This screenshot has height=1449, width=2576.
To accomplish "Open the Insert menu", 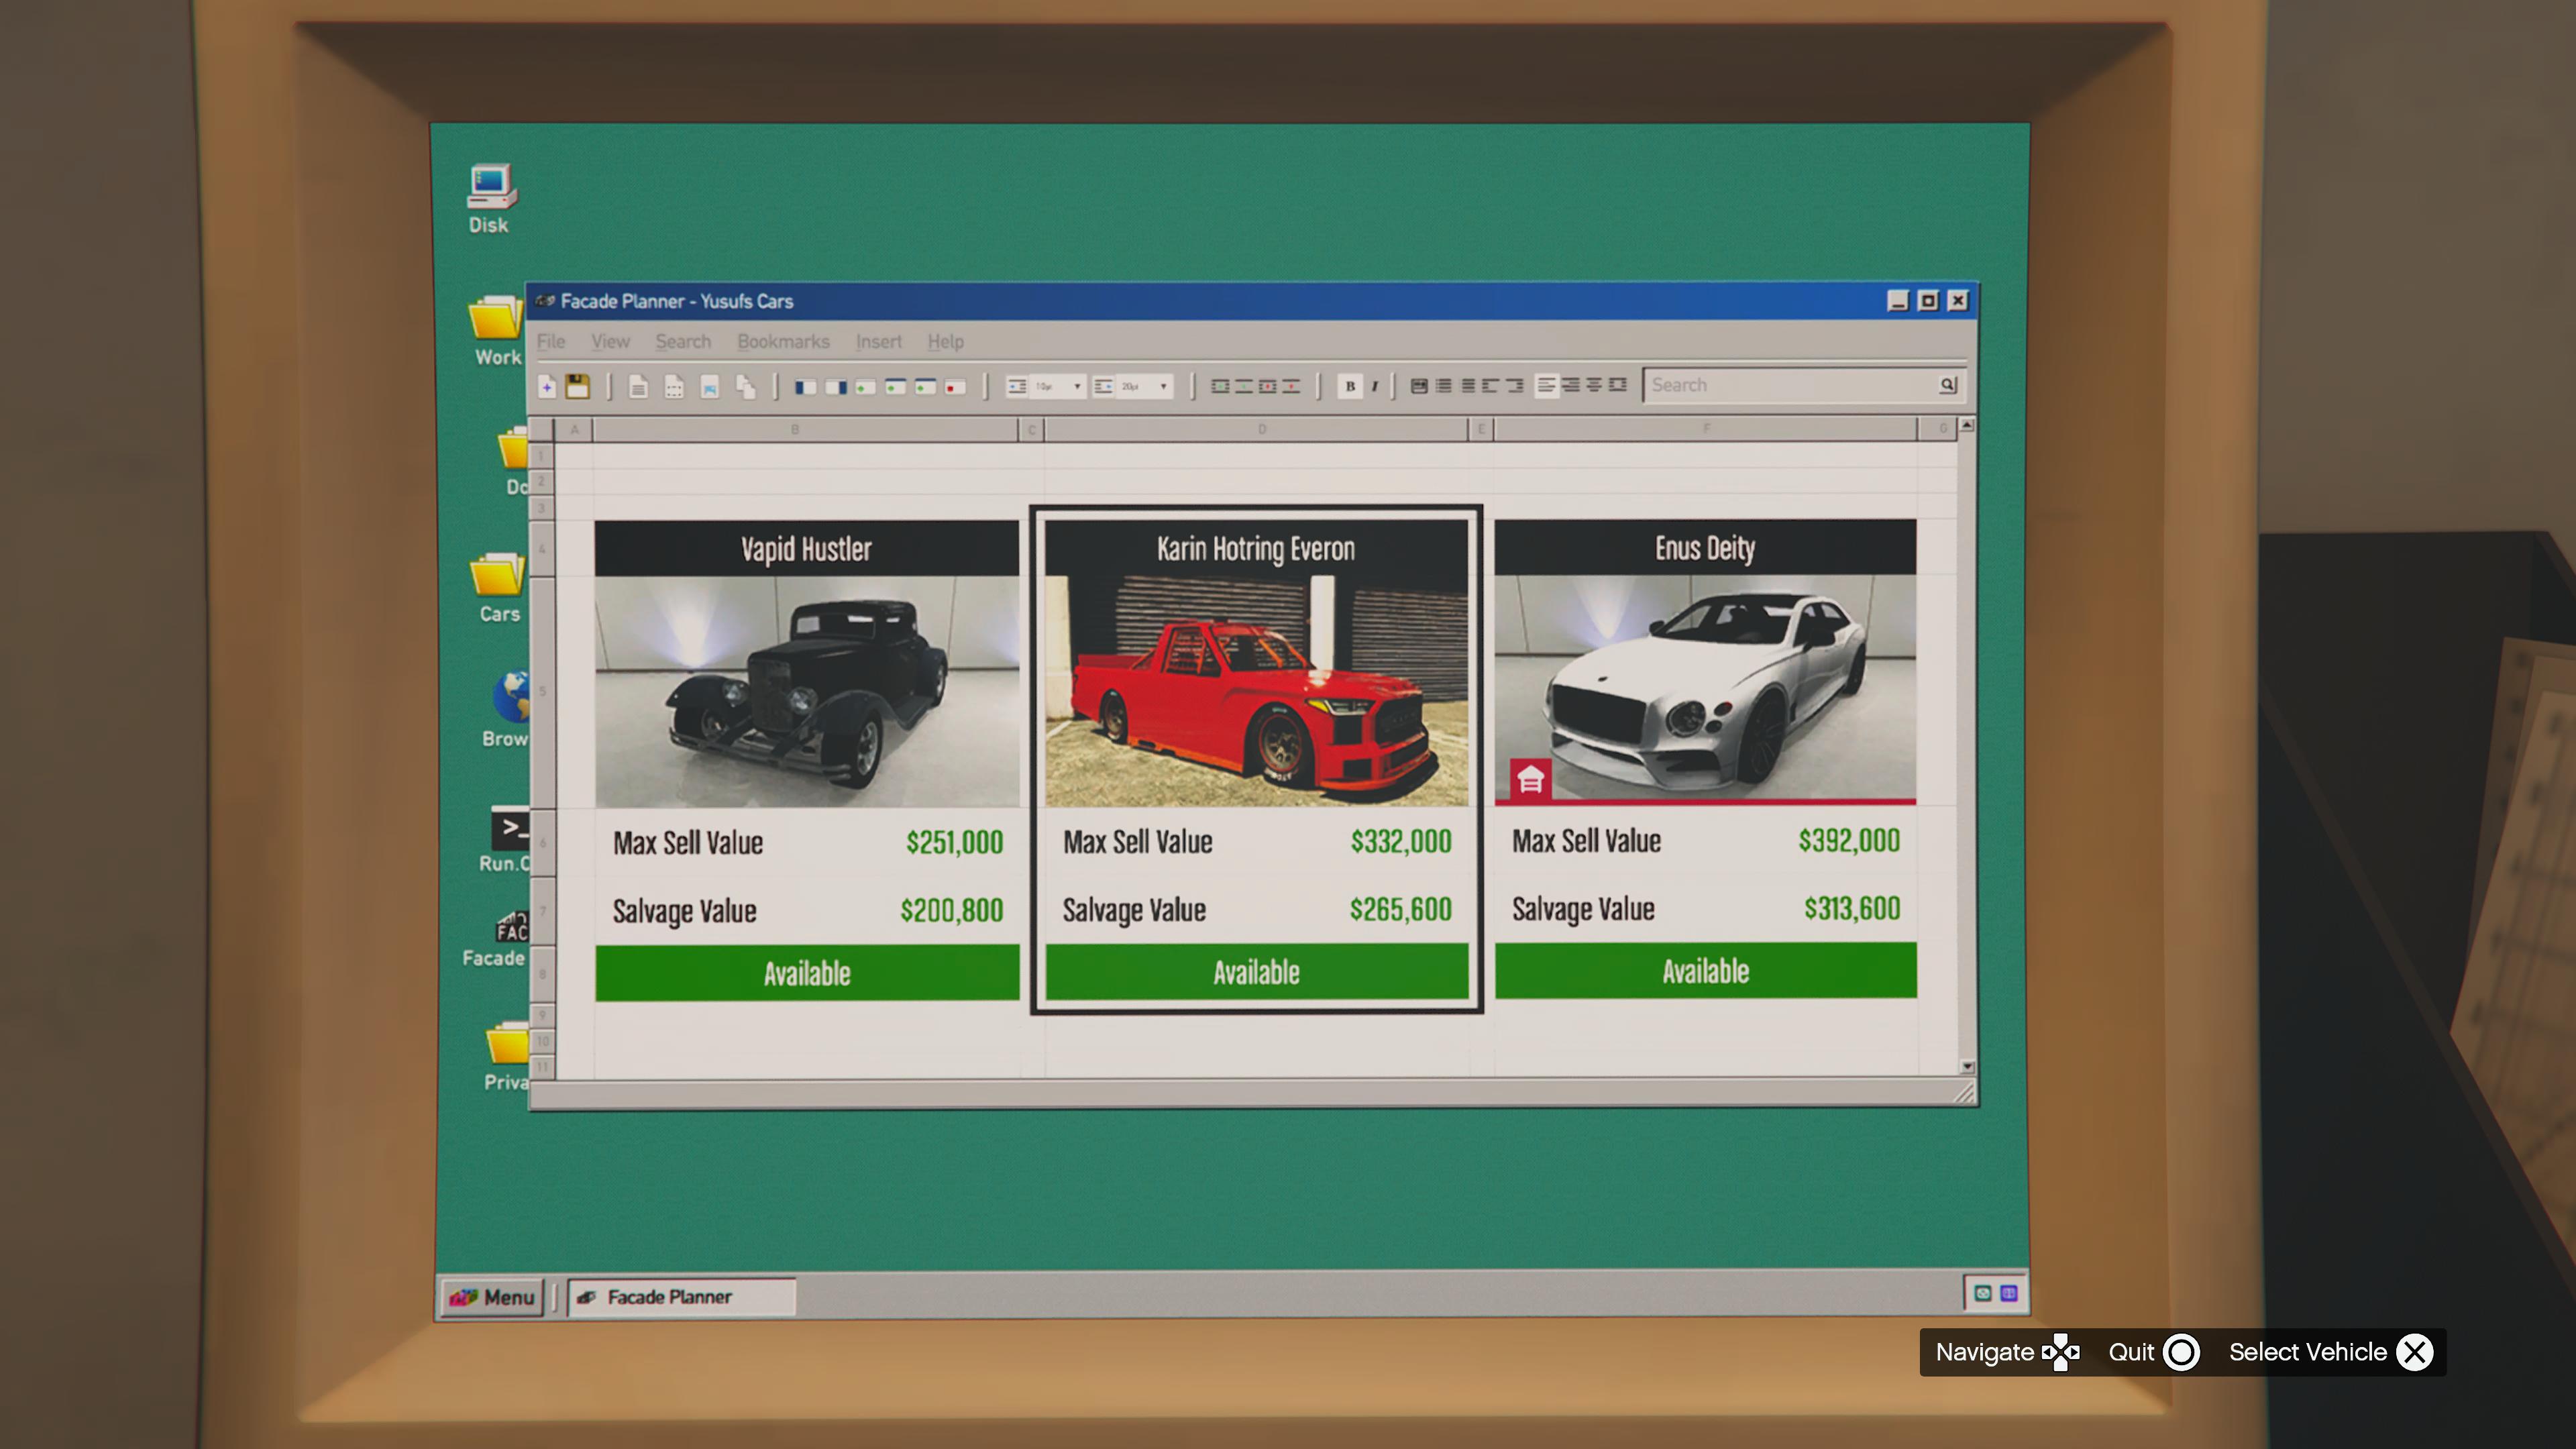I will coord(878,342).
